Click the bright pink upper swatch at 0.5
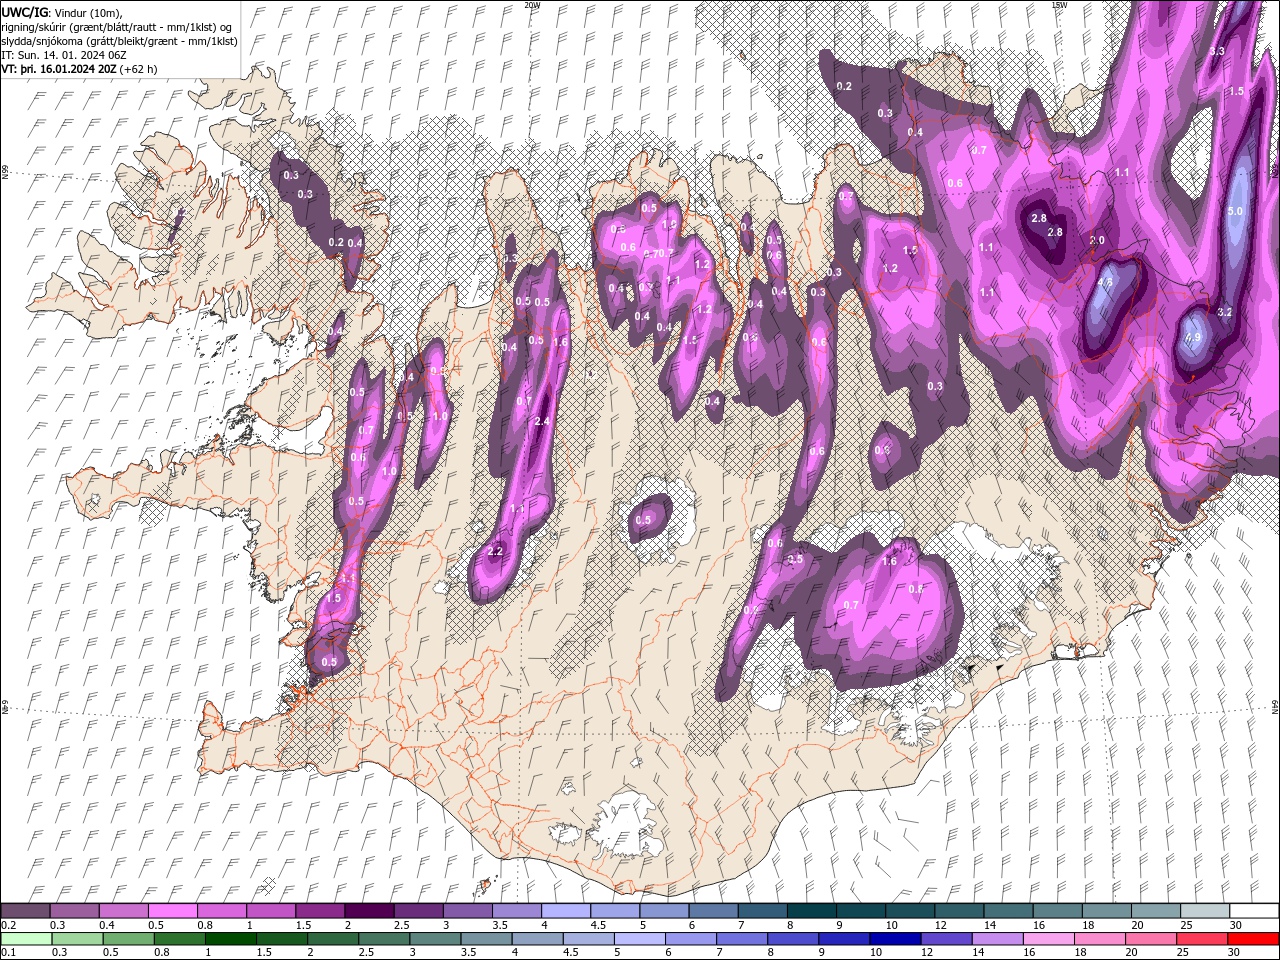The width and height of the screenshot is (1280, 960). tap(172, 911)
